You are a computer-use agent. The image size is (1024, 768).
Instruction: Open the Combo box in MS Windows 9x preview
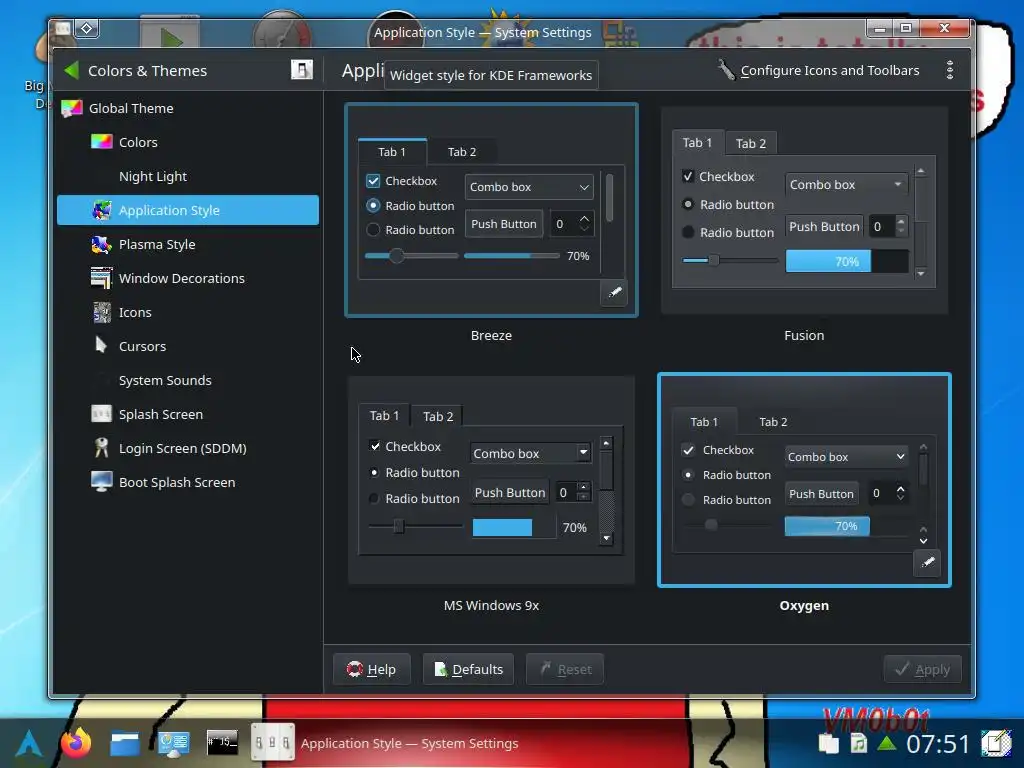click(531, 453)
